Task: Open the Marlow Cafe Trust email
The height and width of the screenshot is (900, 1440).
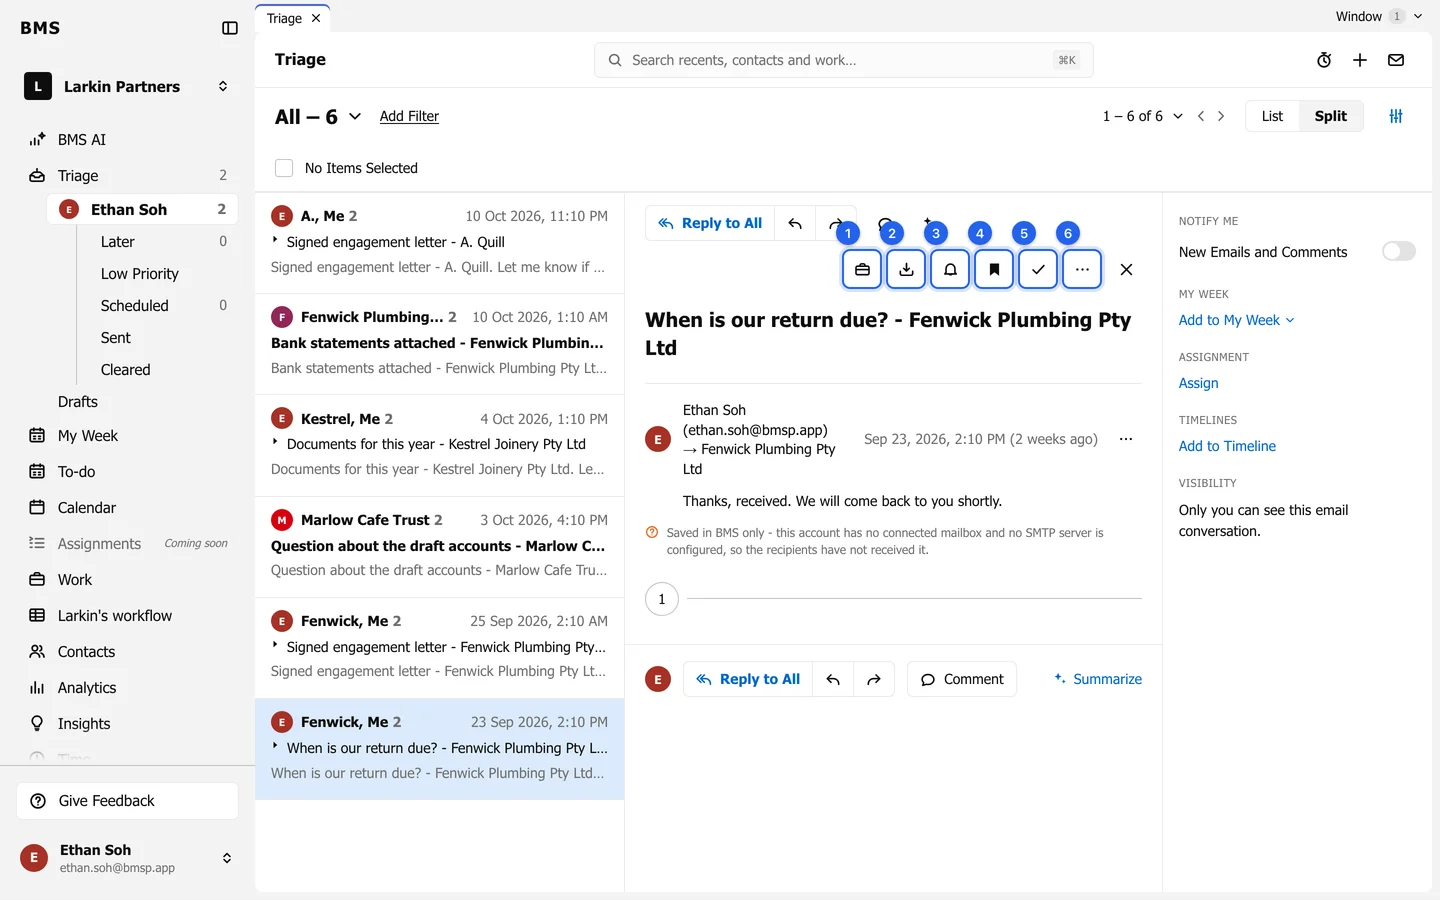Action: pyautogui.click(x=440, y=545)
